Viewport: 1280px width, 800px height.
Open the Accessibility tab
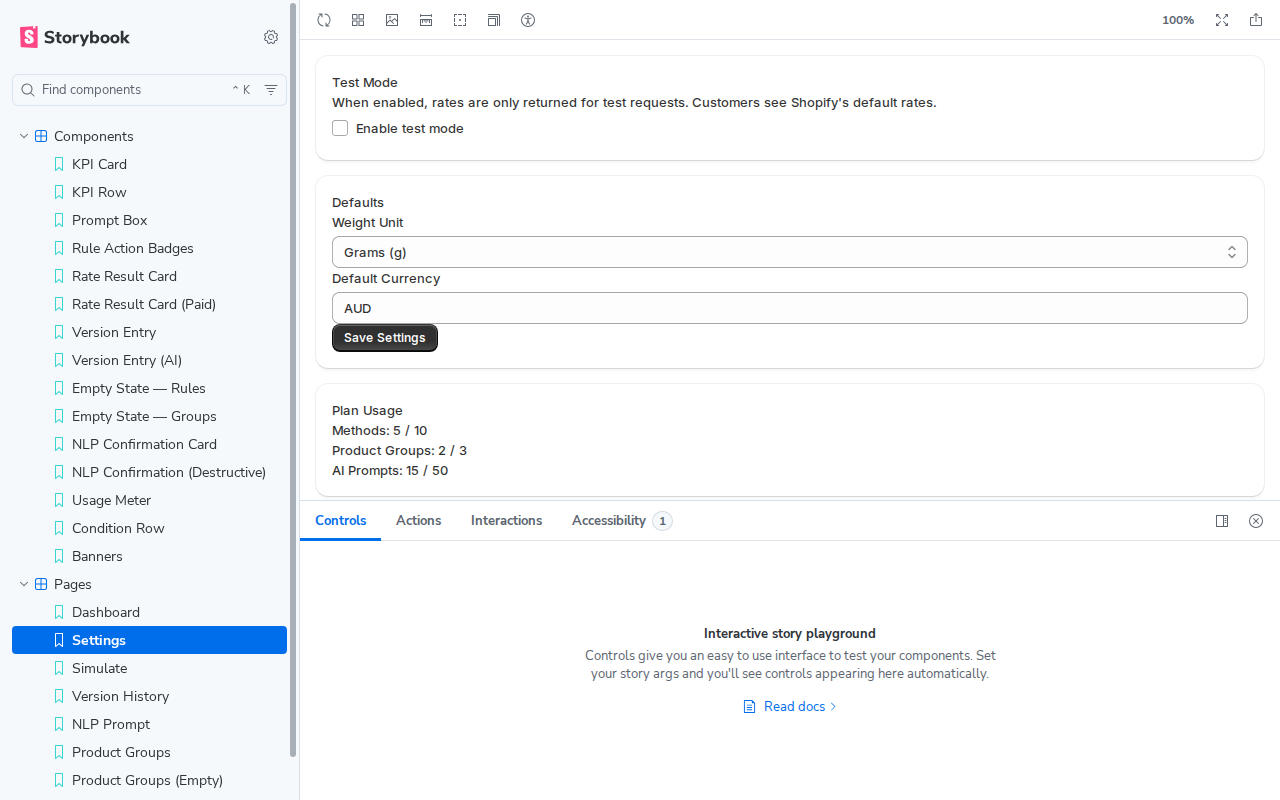click(x=608, y=521)
